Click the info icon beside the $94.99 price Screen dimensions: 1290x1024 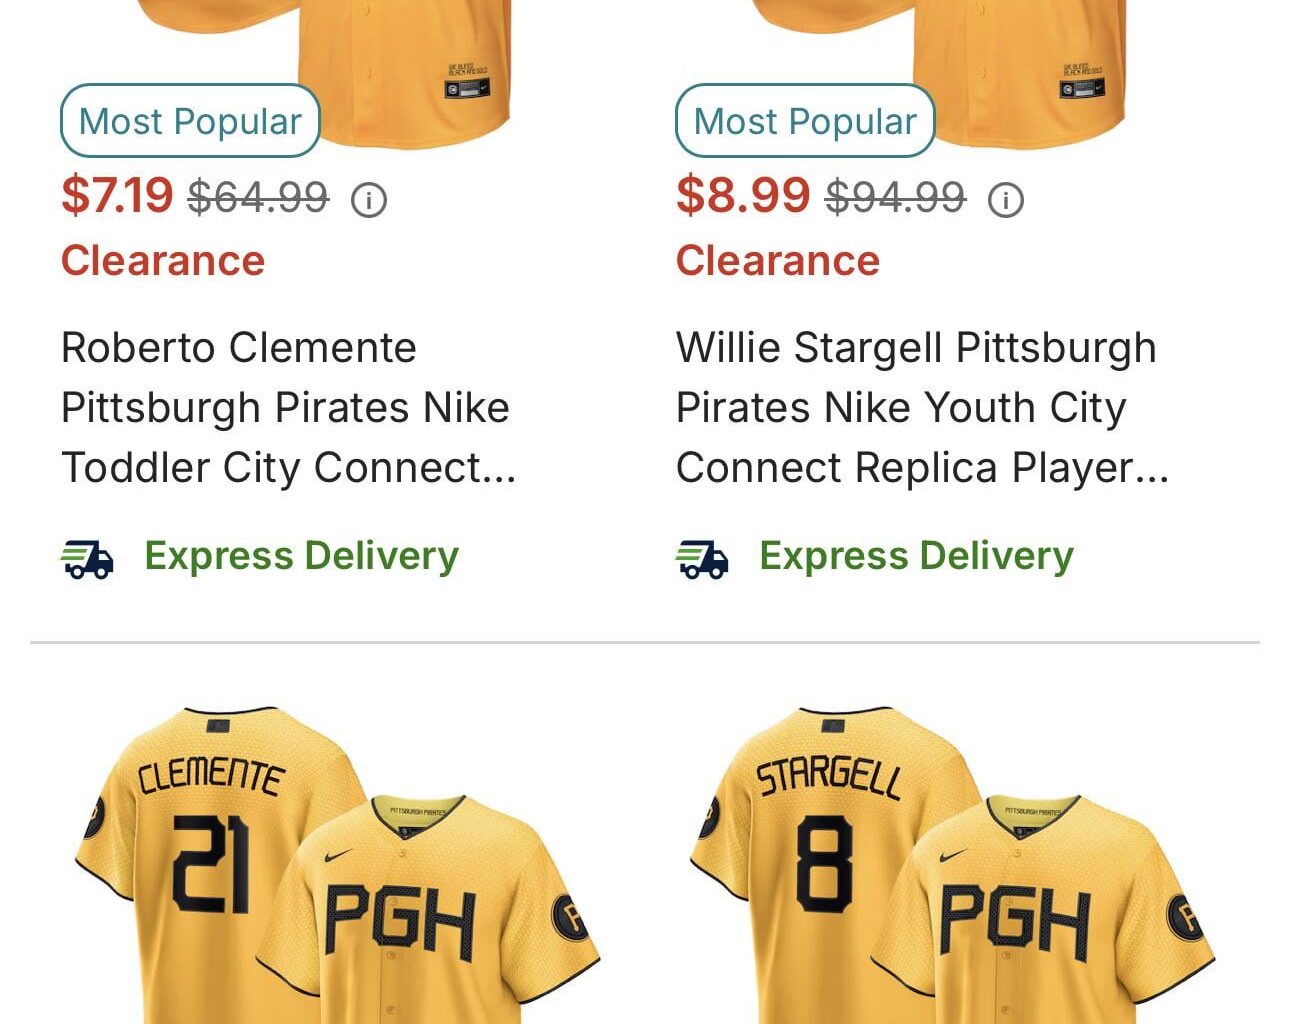1006,200
